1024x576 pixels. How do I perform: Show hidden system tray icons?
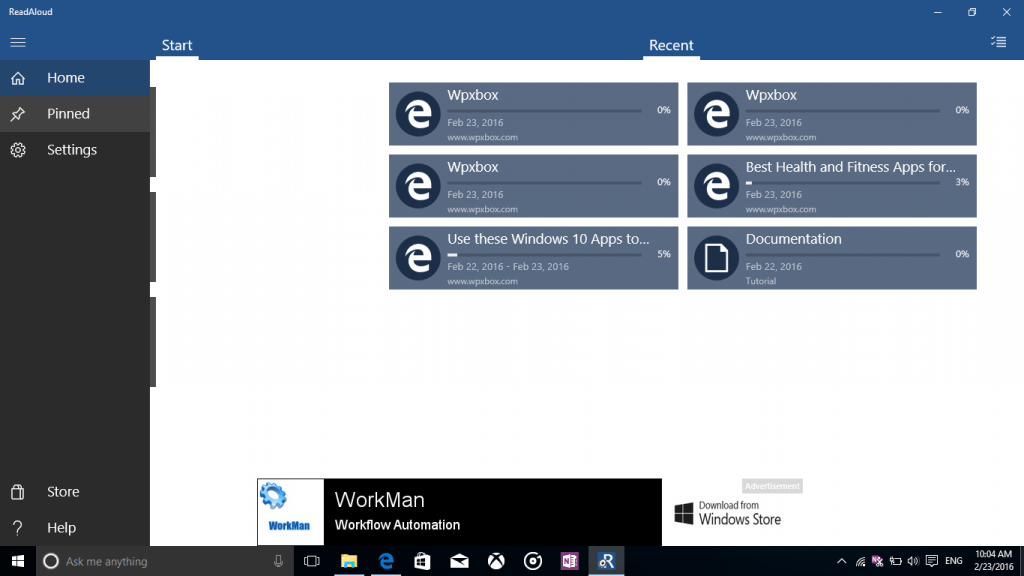coord(842,561)
